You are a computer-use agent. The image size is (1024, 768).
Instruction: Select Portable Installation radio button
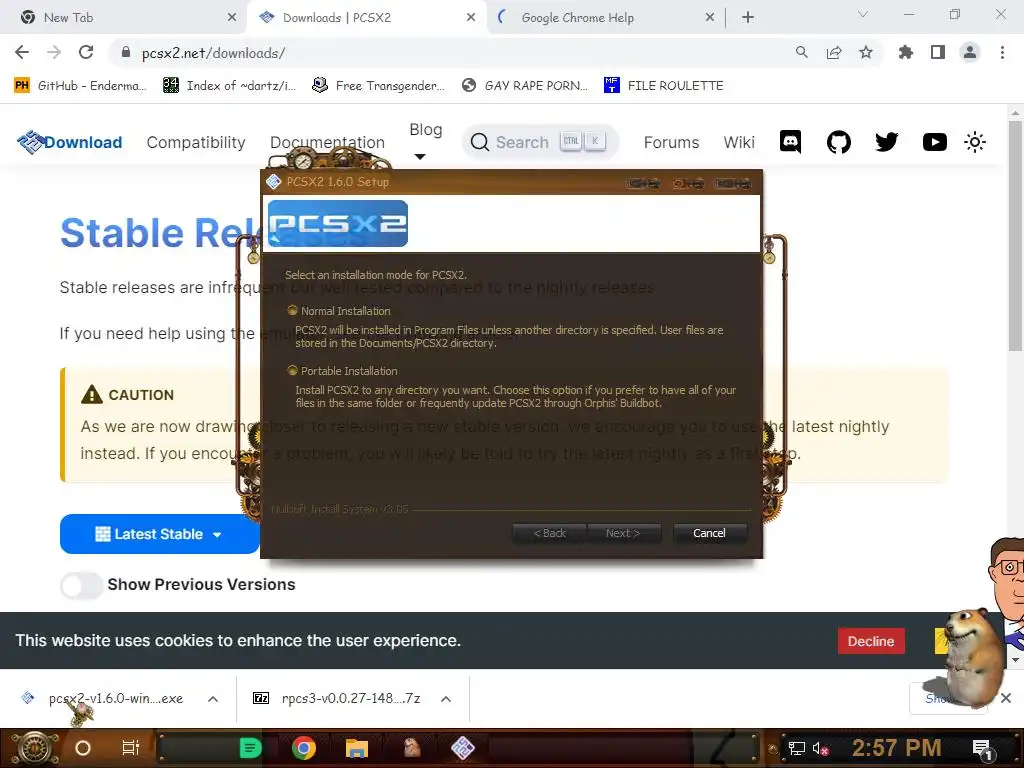tap(293, 370)
